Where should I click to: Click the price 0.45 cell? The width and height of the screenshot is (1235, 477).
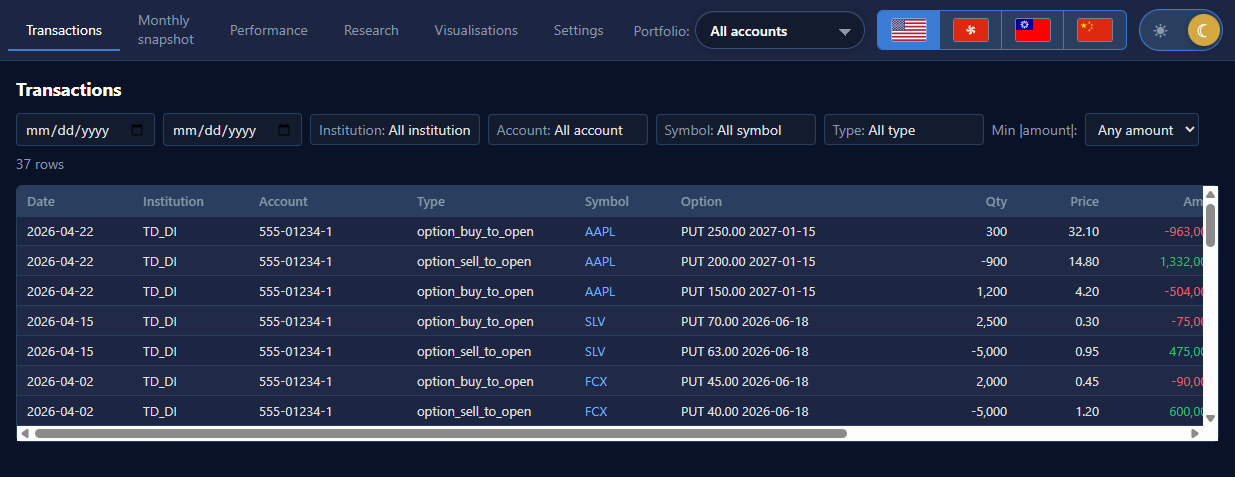click(x=1087, y=381)
